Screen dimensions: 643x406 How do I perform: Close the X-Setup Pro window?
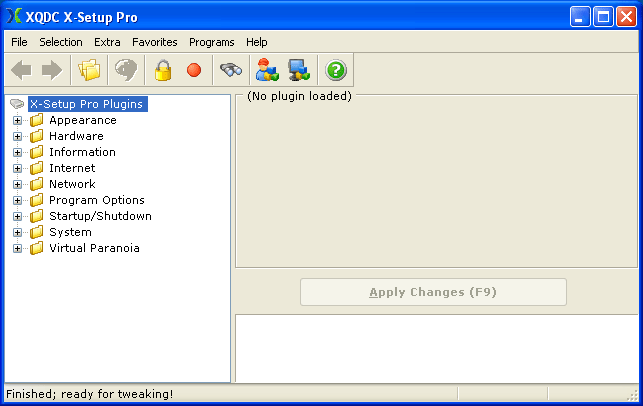627,17
